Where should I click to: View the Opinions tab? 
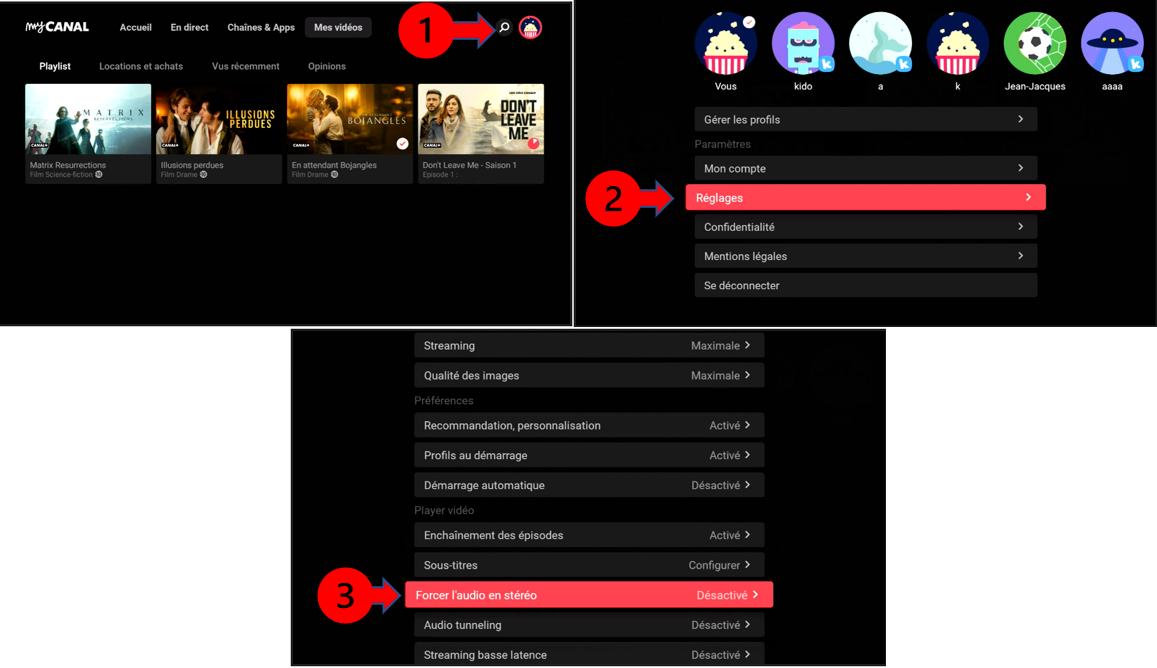point(327,66)
